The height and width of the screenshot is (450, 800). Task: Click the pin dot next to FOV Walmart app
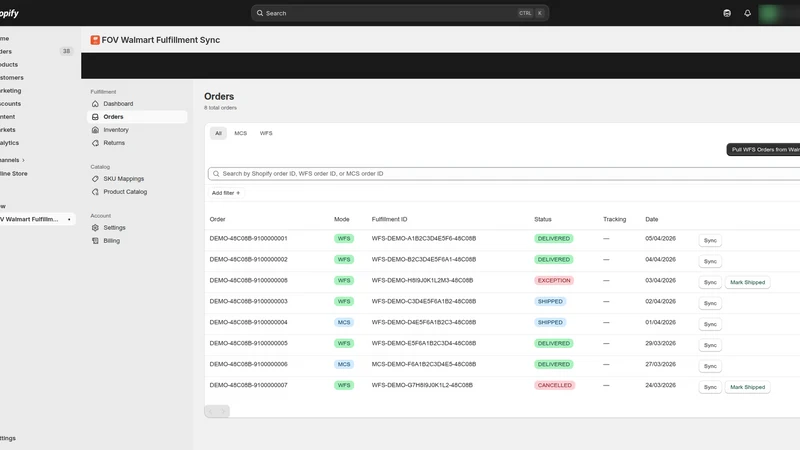pos(69,219)
